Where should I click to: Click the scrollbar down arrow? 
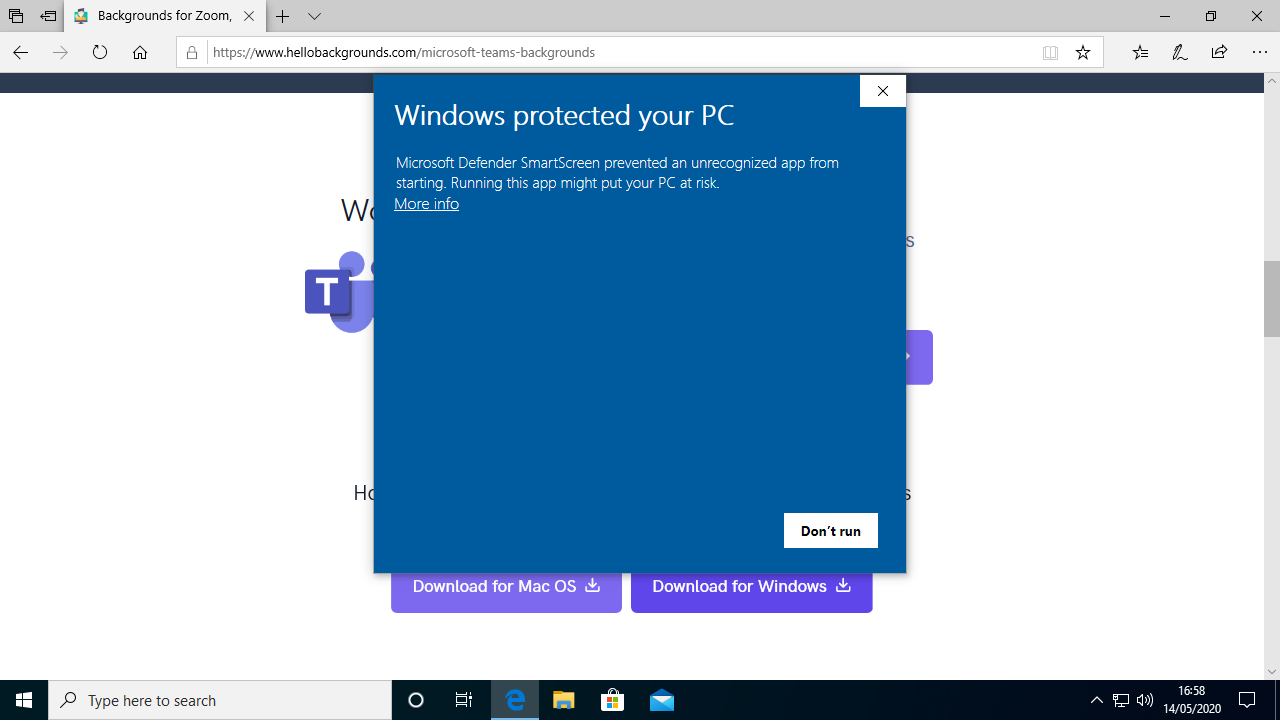coord(1272,671)
